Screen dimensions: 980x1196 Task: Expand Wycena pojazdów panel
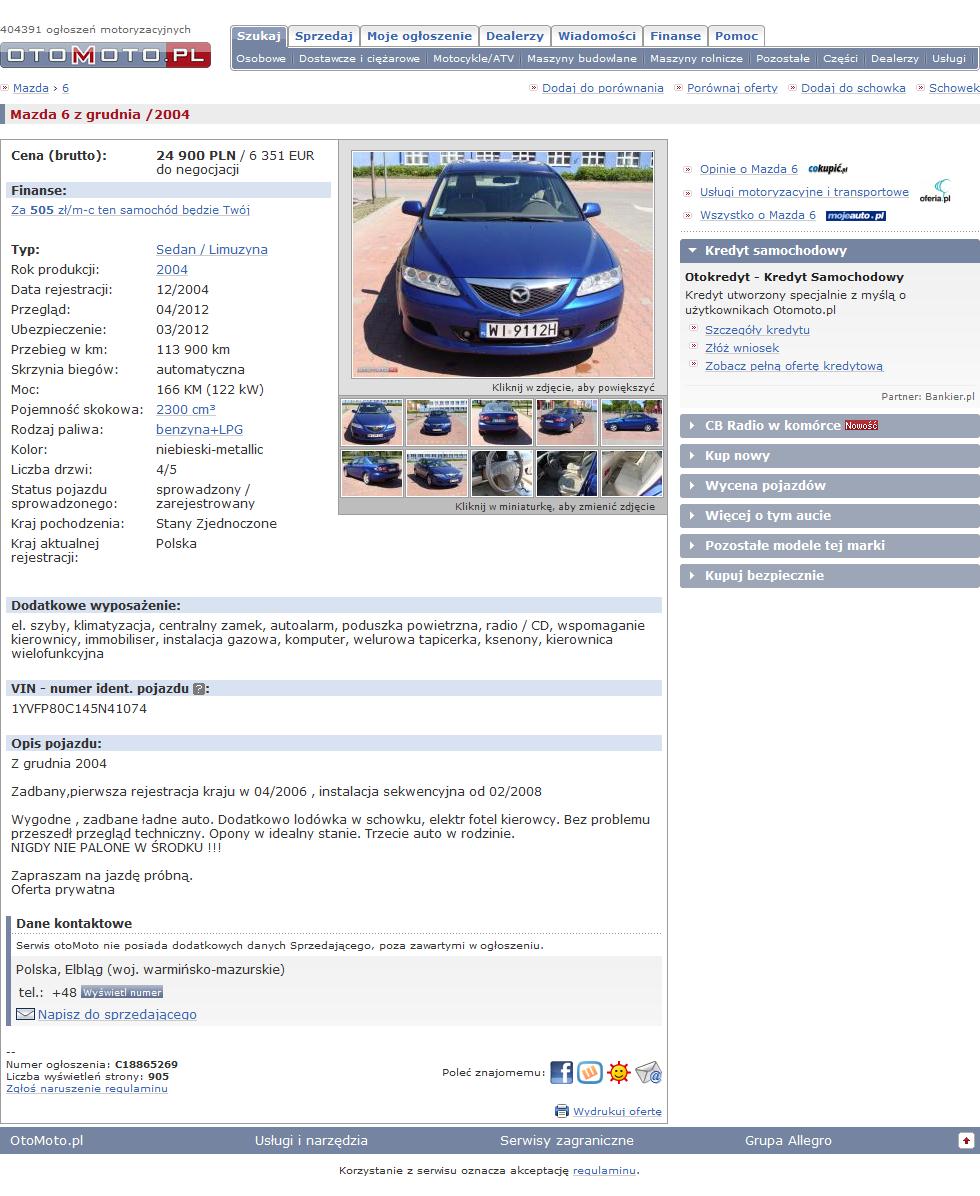coord(830,486)
